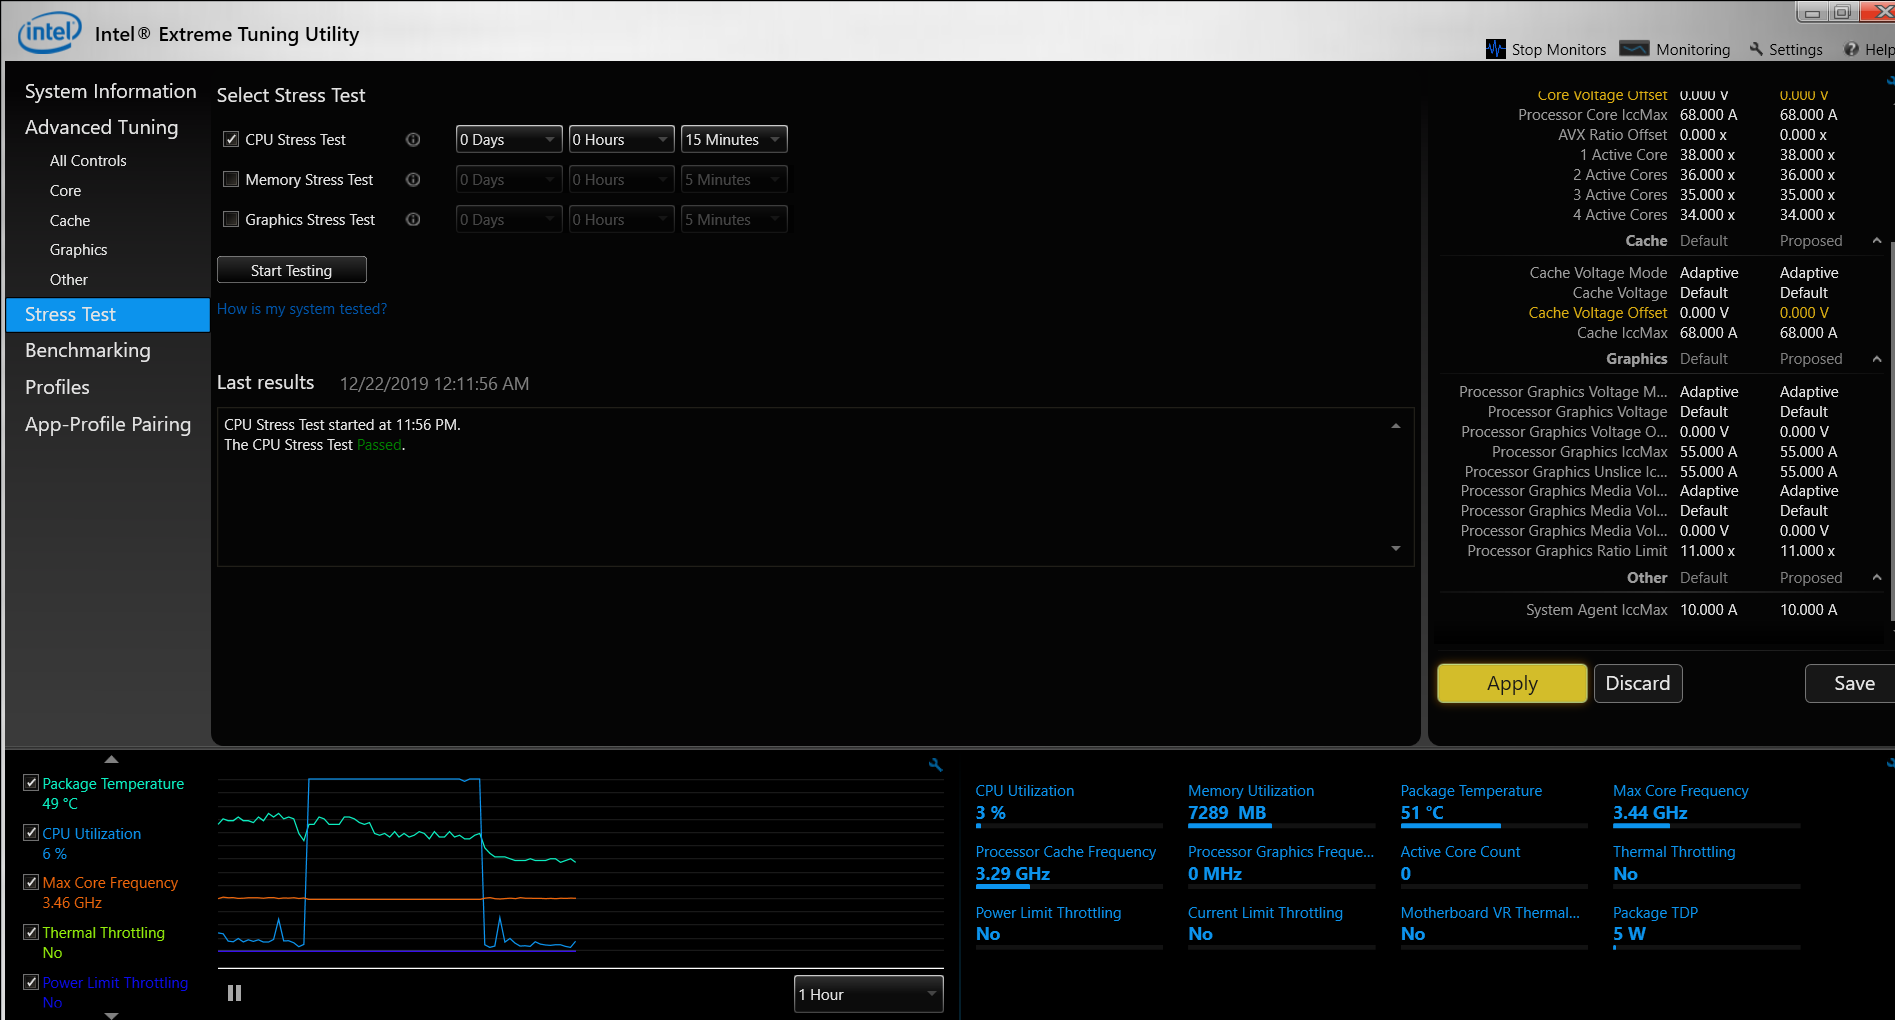This screenshot has height=1020, width=1895.
Task: Open Graphics test 5 Minutes dropdown
Action: [734, 220]
